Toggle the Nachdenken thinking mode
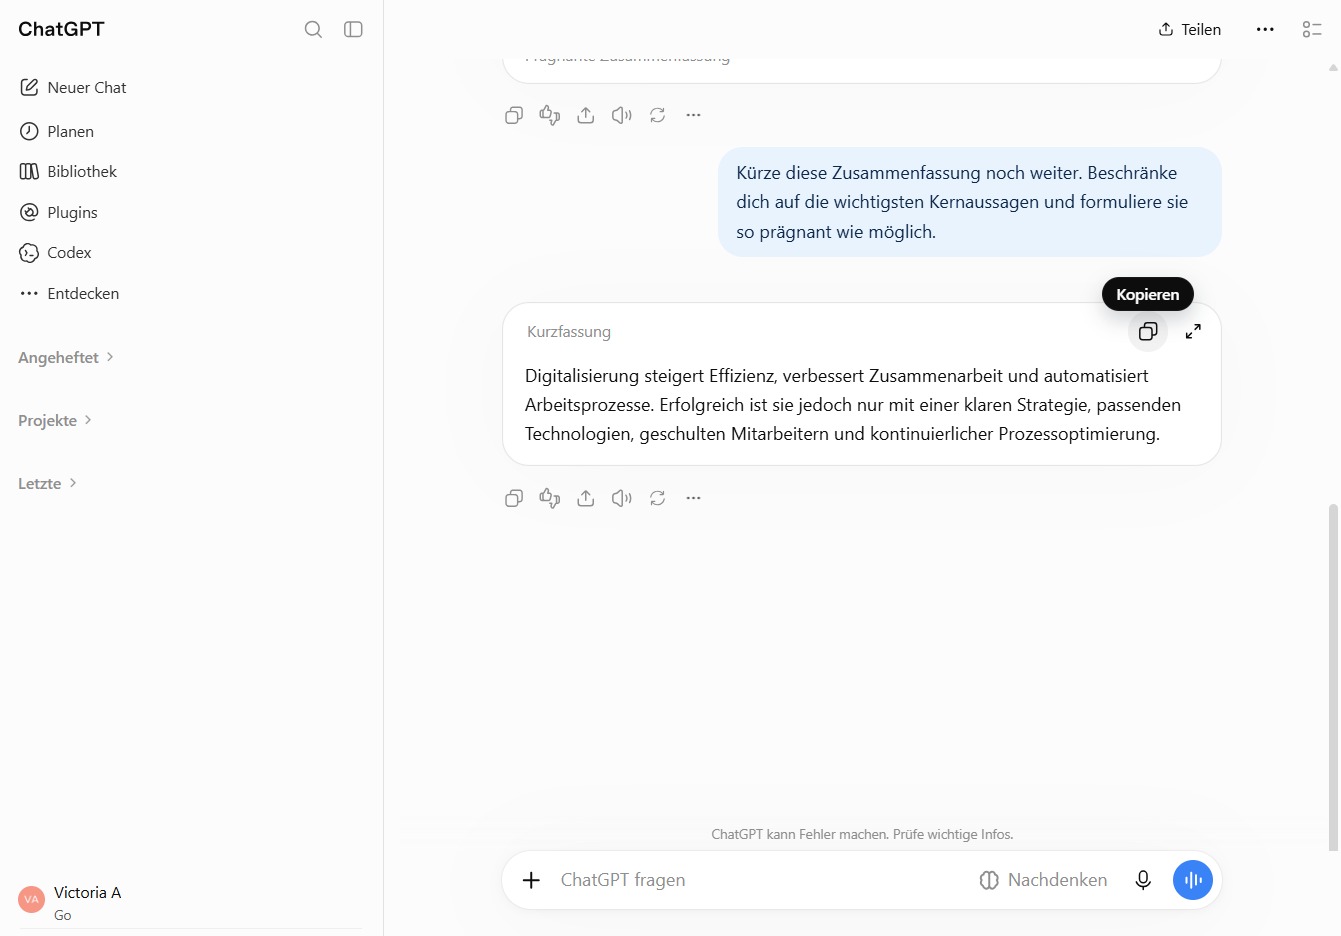 (1043, 880)
